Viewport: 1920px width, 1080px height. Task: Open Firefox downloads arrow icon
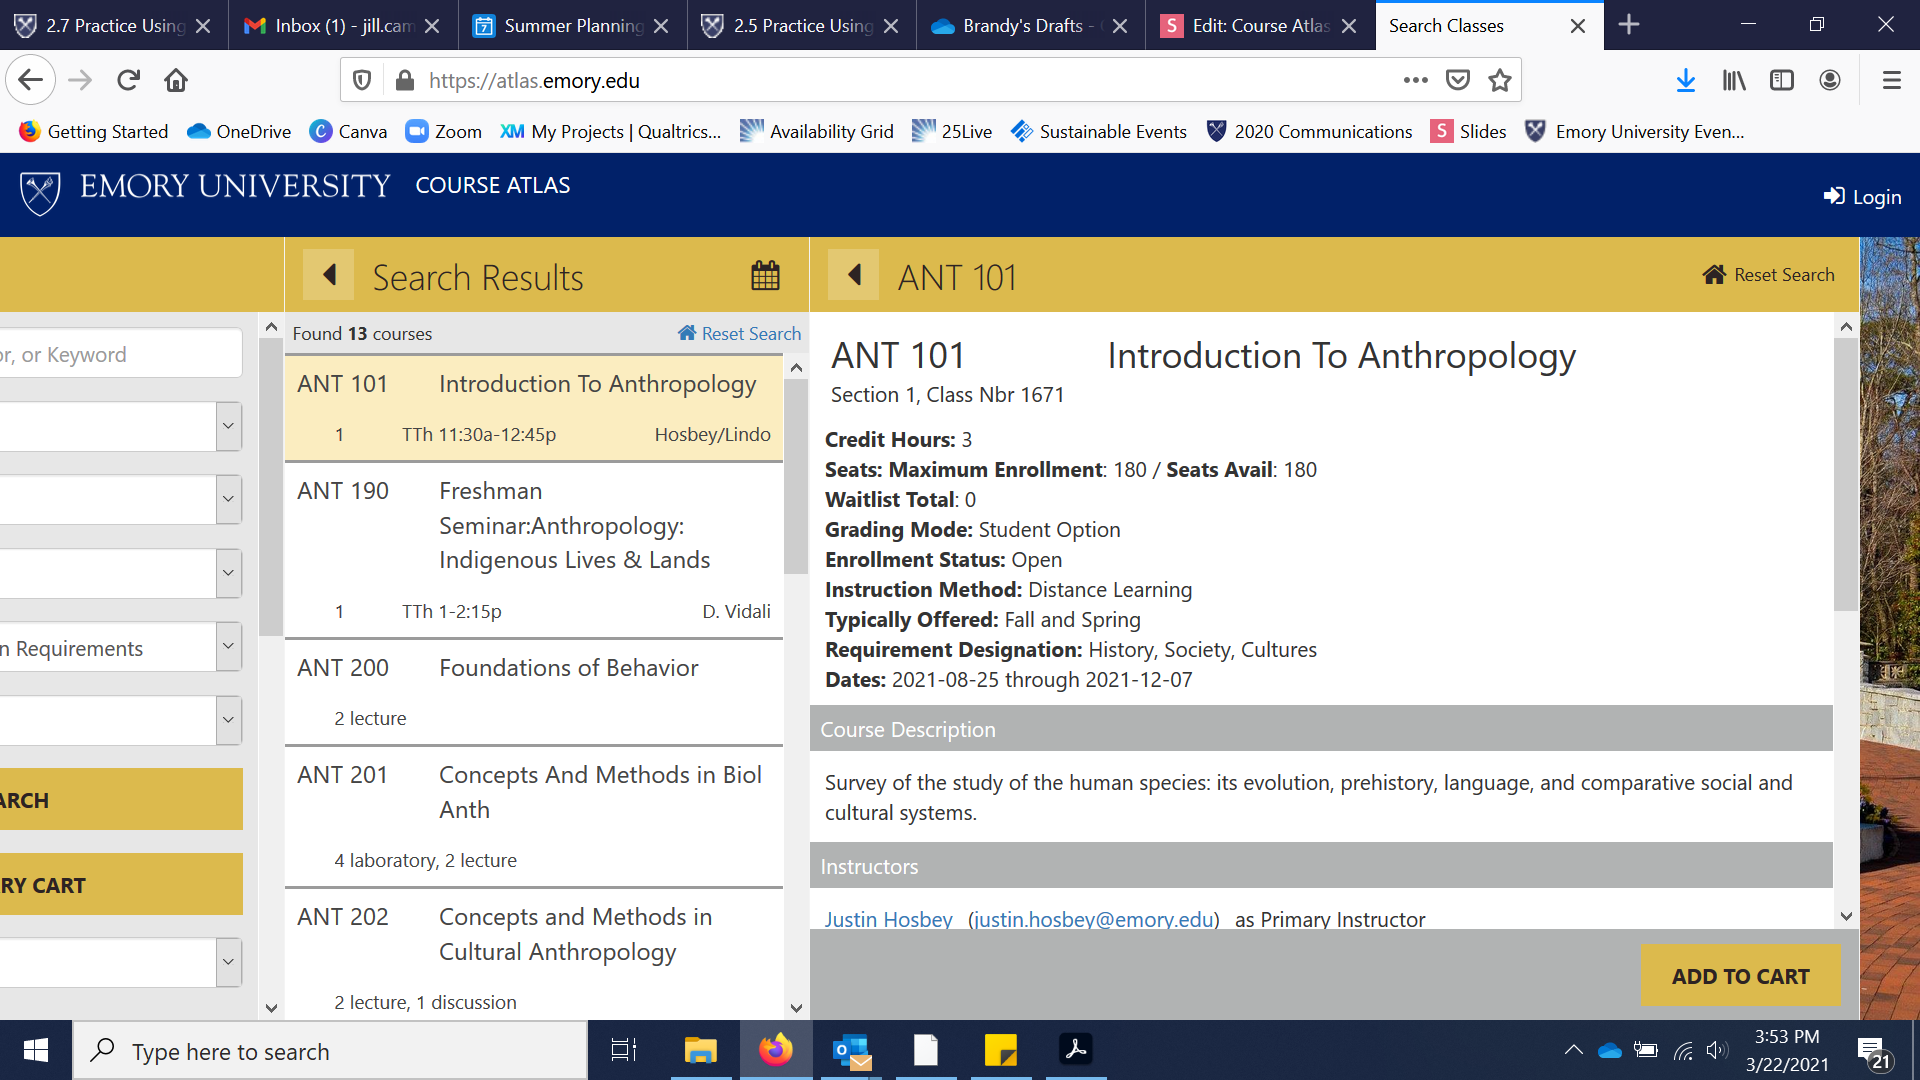pos(1685,80)
